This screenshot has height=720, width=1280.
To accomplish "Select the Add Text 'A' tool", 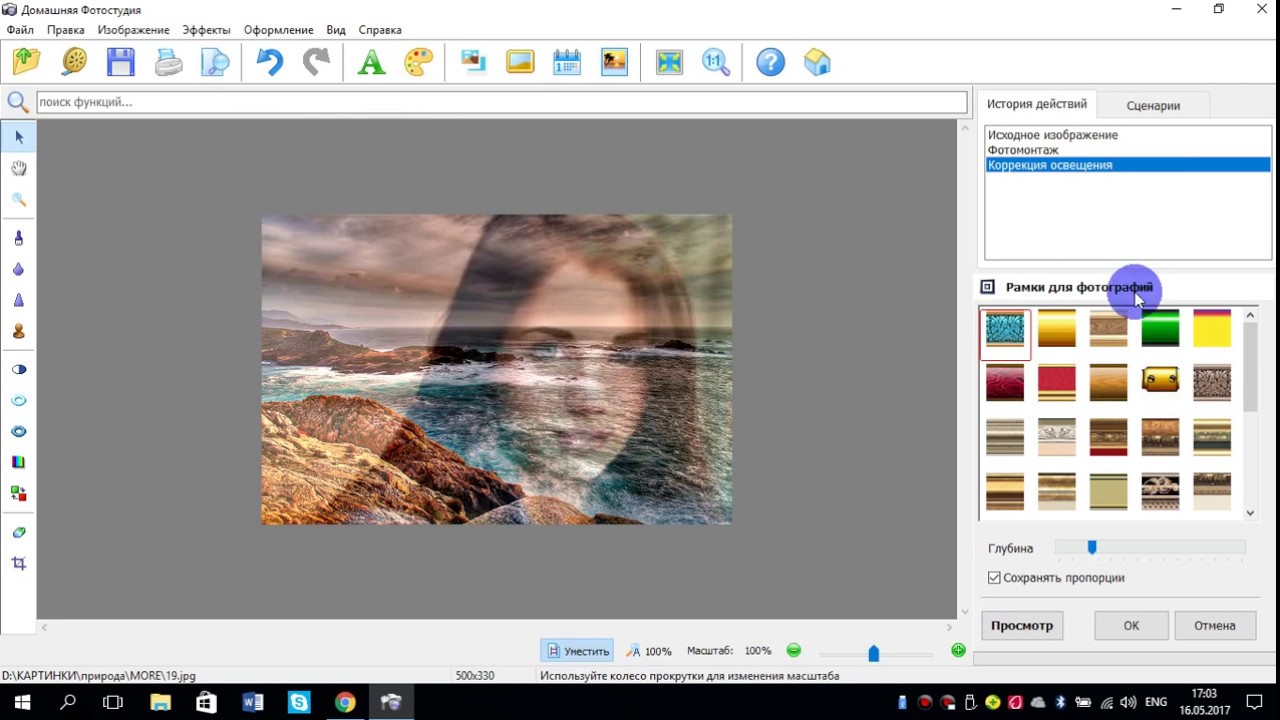I will [x=371, y=62].
